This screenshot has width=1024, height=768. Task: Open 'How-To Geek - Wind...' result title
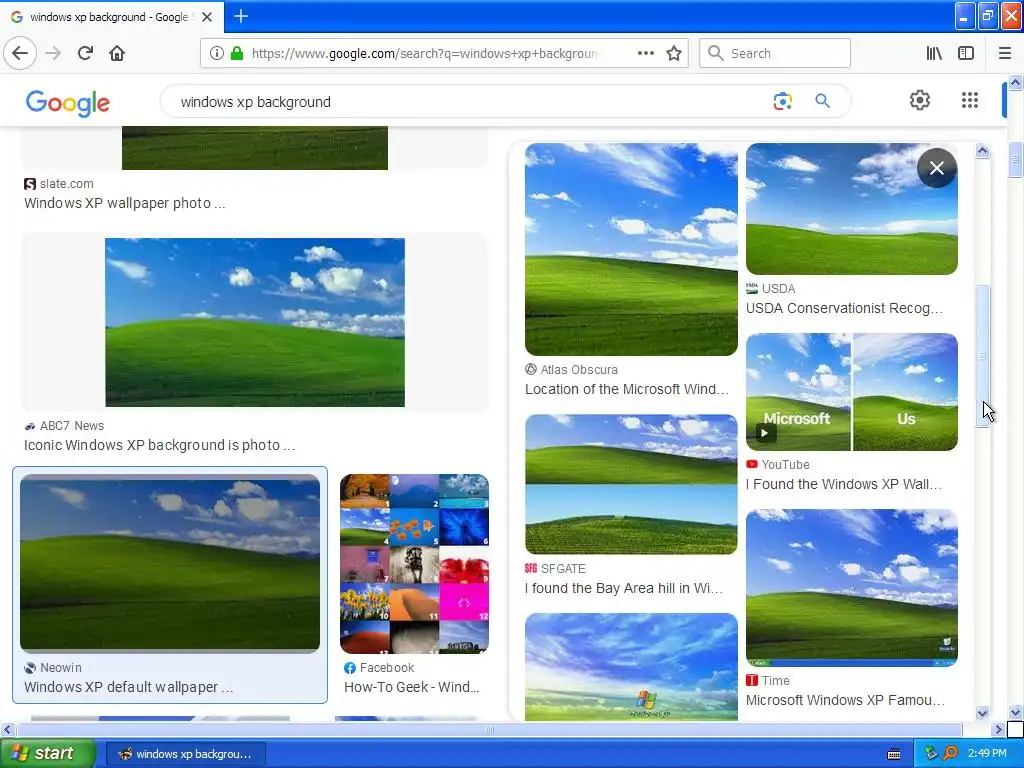411,687
